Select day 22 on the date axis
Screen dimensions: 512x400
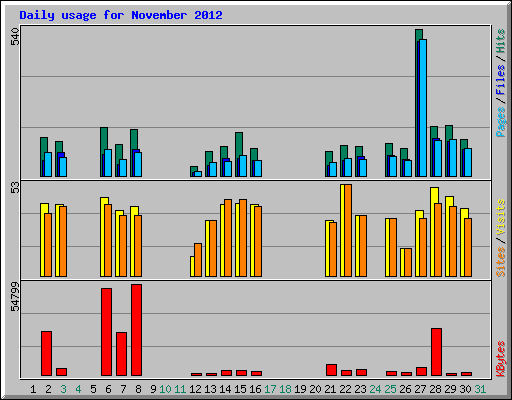click(x=345, y=389)
